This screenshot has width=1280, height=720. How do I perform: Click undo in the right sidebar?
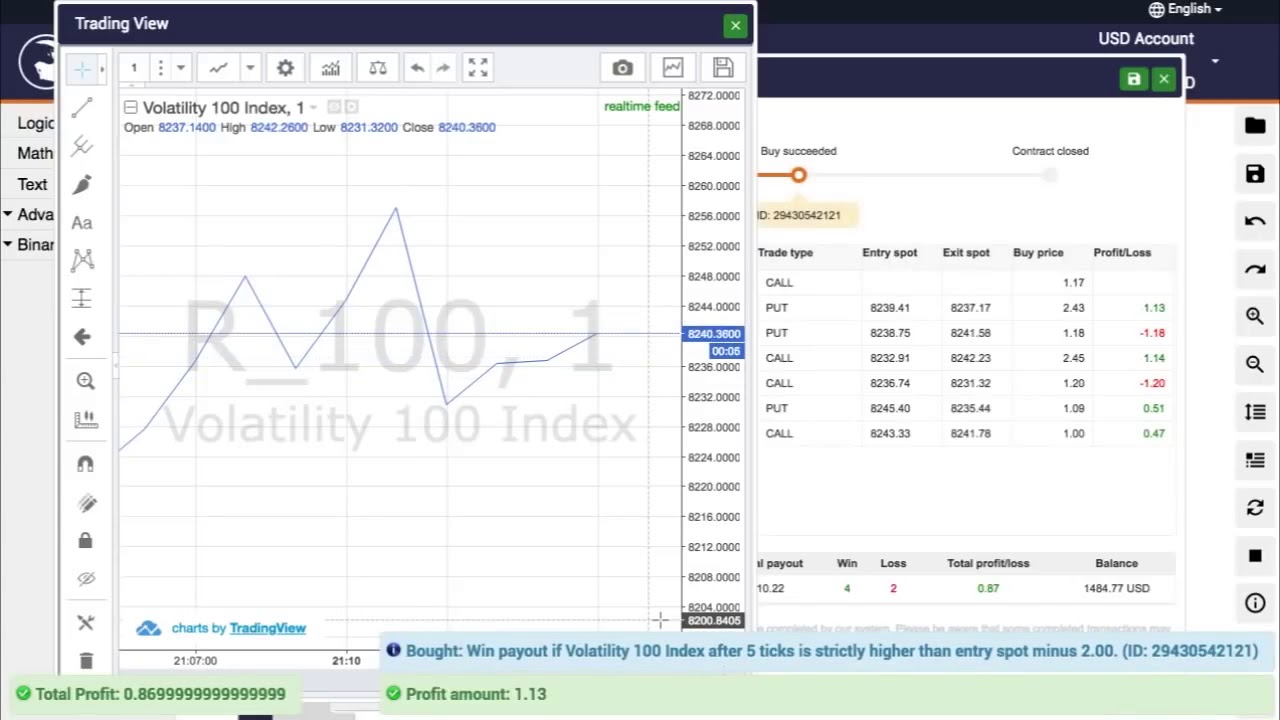[1255, 221]
